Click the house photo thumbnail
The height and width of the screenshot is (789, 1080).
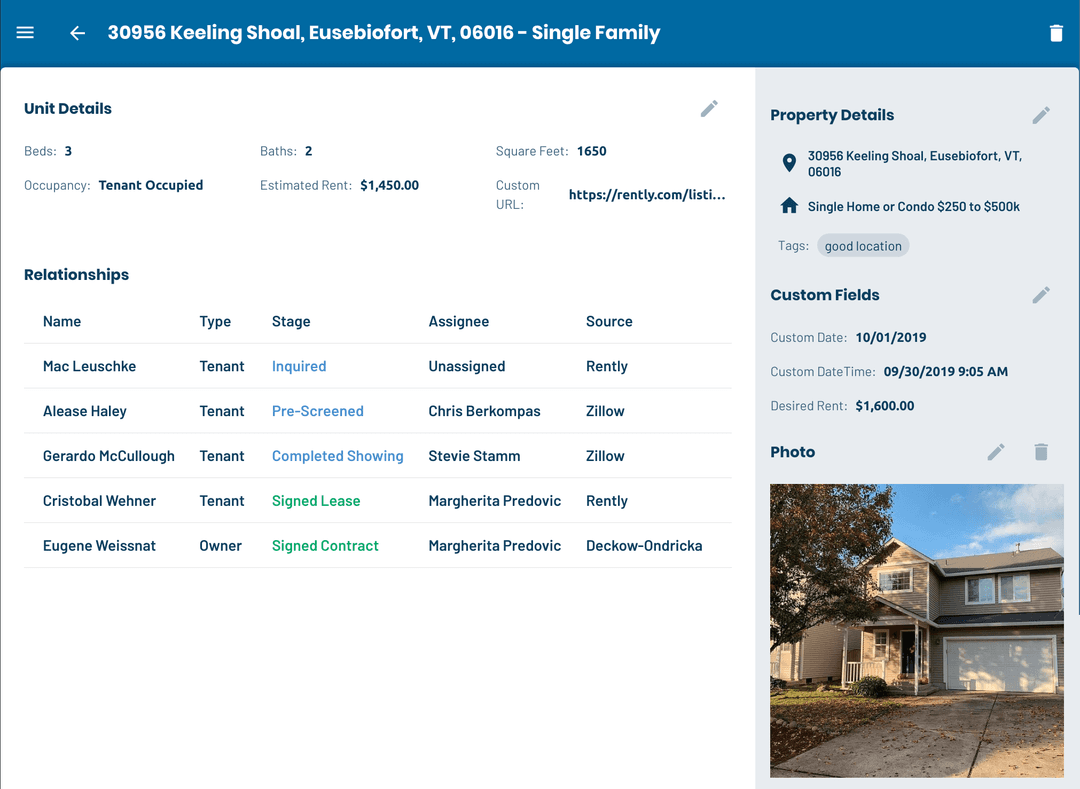916,630
